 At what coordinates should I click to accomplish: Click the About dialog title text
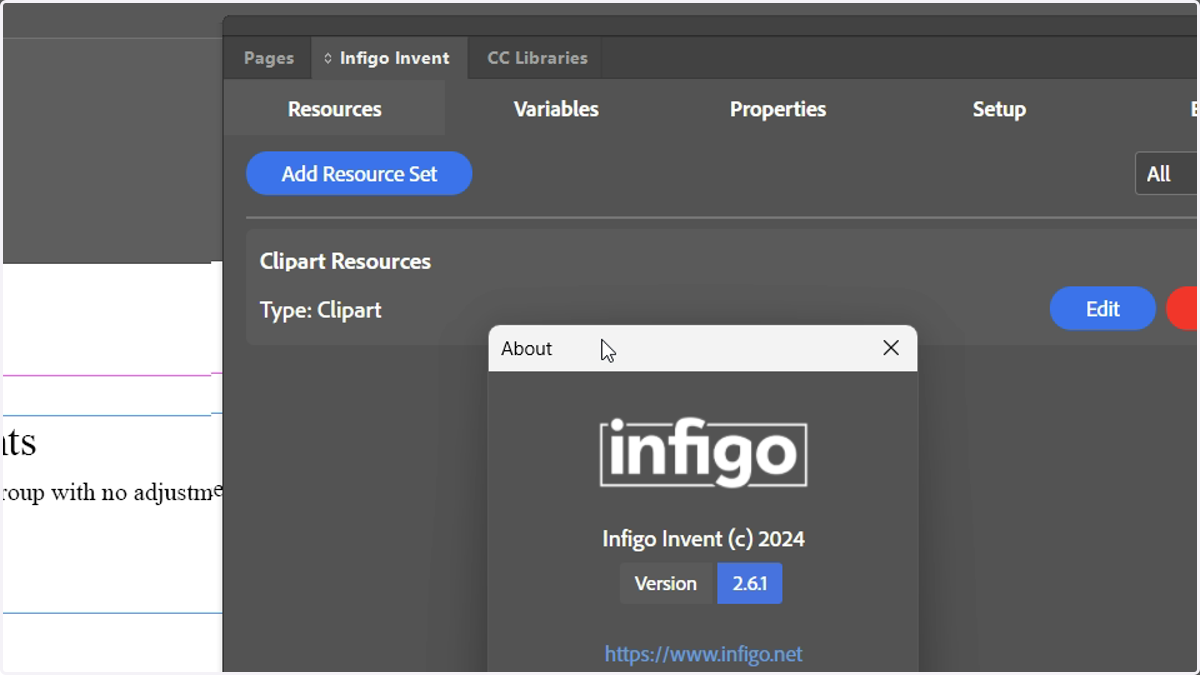(526, 348)
